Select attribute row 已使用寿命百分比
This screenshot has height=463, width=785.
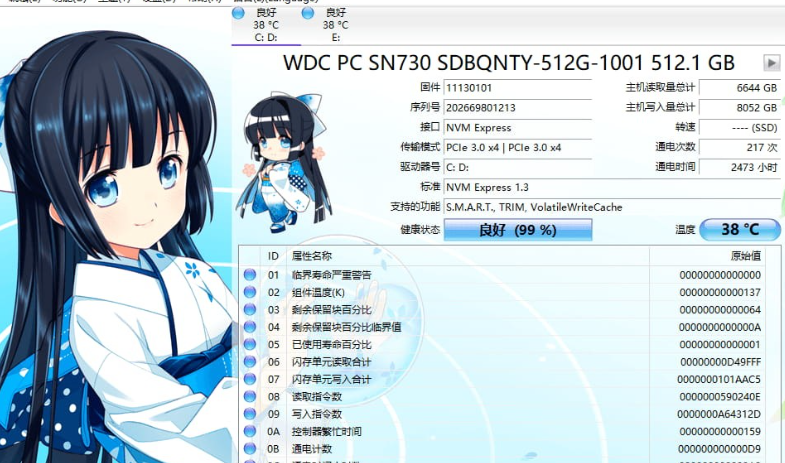click(502, 344)
